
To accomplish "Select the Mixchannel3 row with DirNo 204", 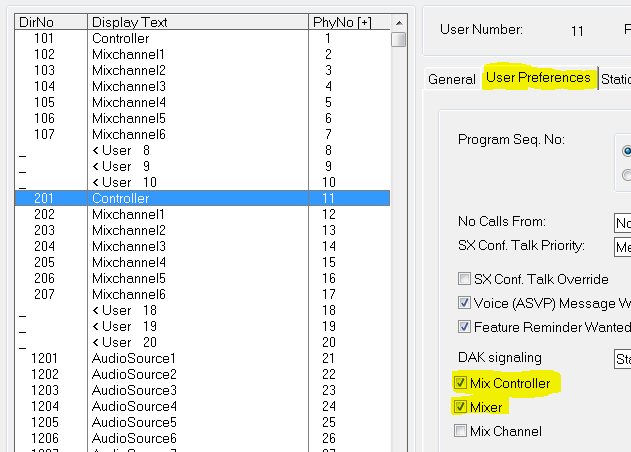I will [x=128, y=246].
